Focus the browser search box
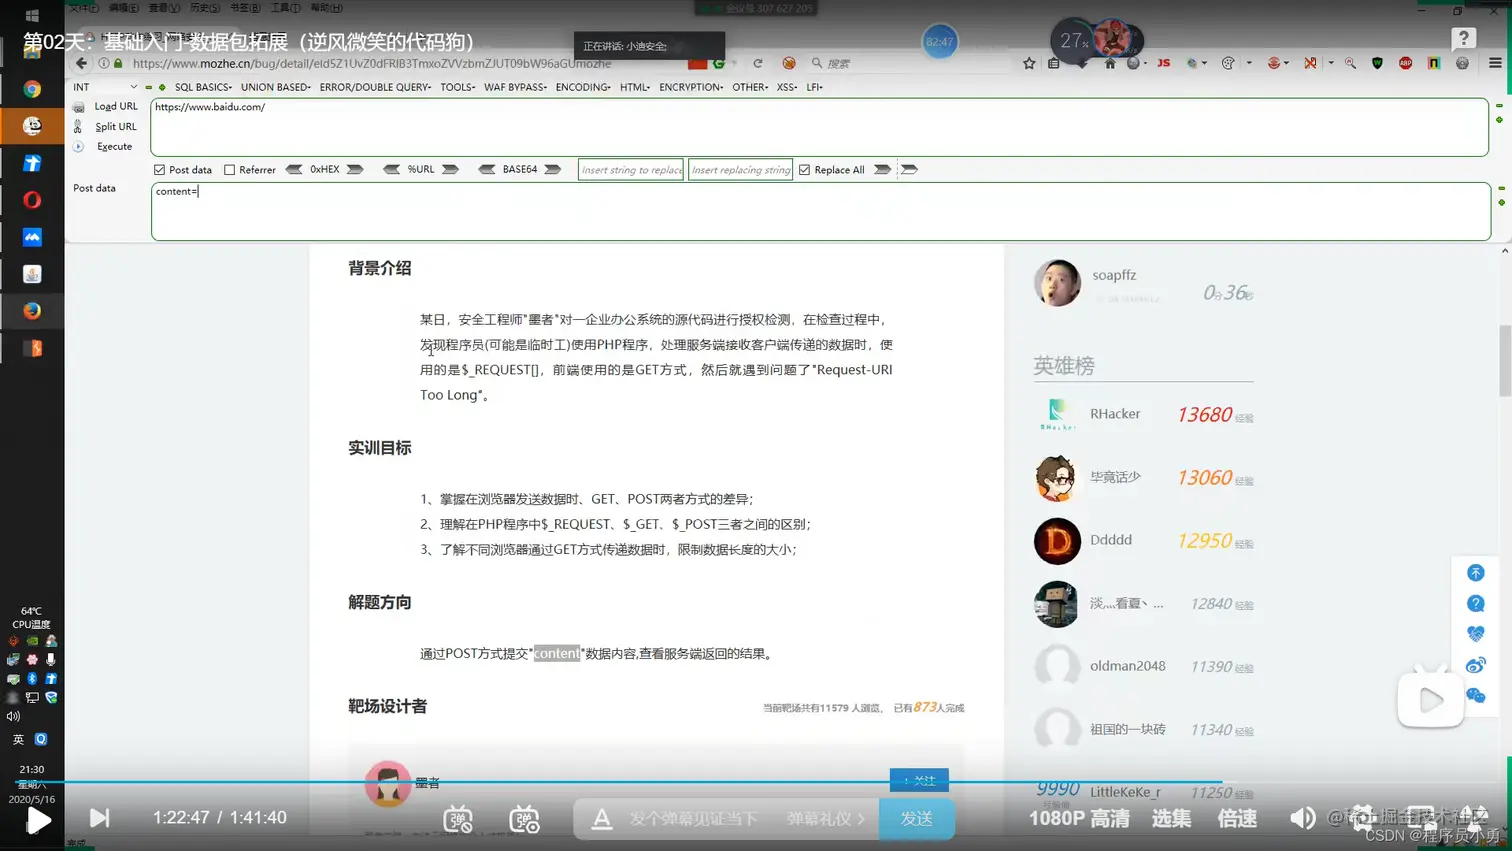Screen dimensions: 1512x851 click(x=910, y=63)
